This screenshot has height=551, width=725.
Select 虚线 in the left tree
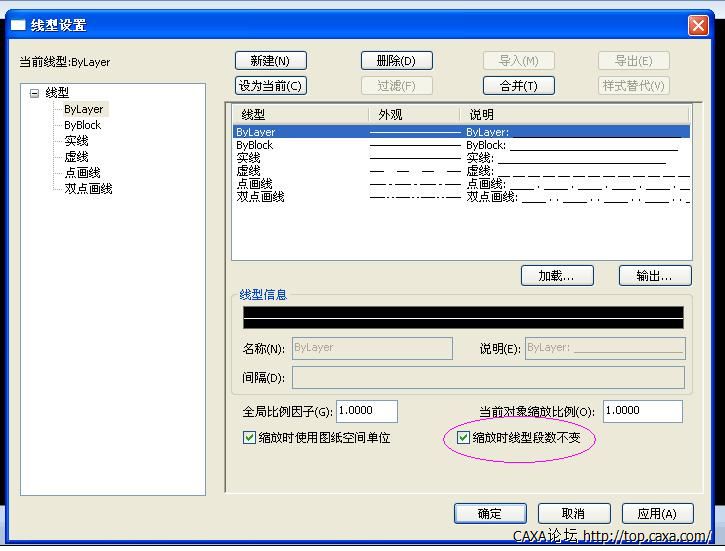(x=76, y=157)
